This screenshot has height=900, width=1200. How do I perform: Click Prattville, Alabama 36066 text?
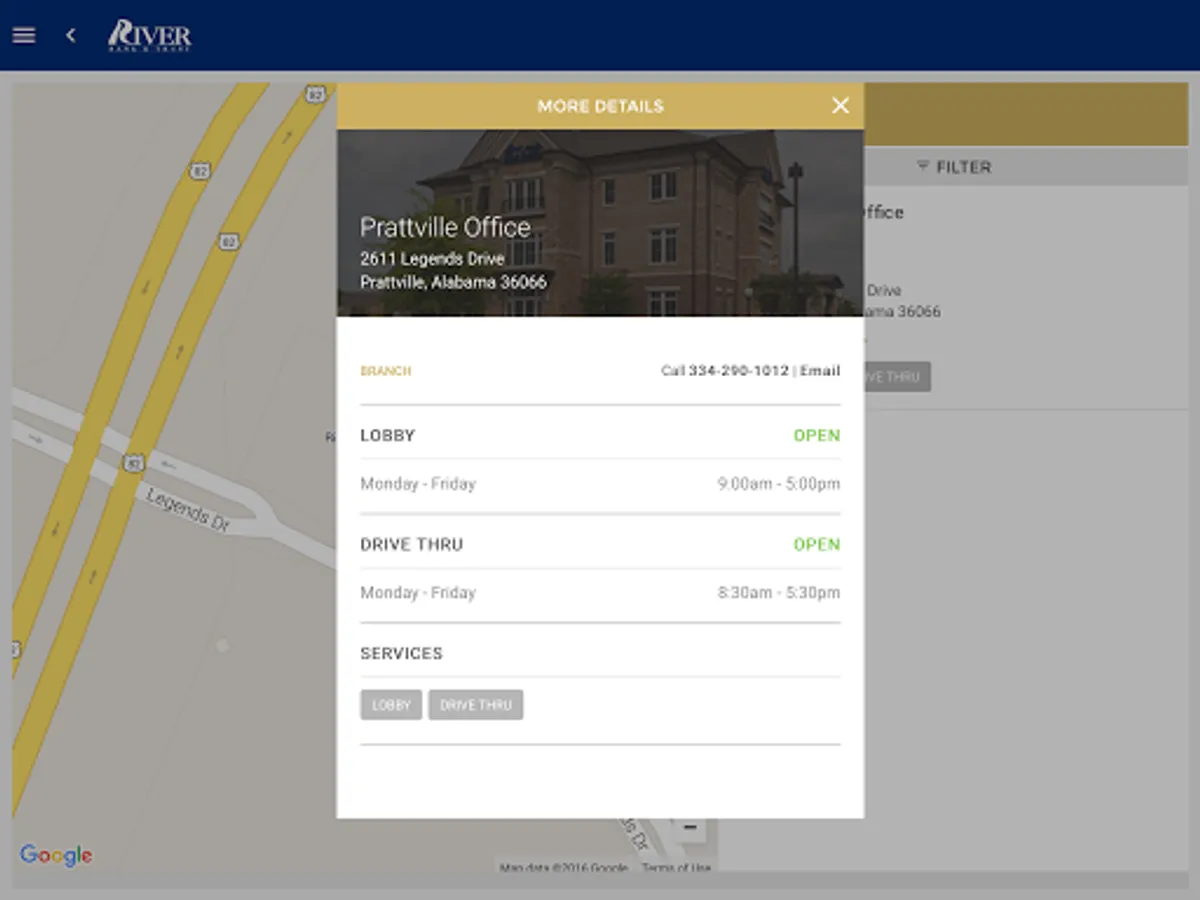click(x=453, y=283)
